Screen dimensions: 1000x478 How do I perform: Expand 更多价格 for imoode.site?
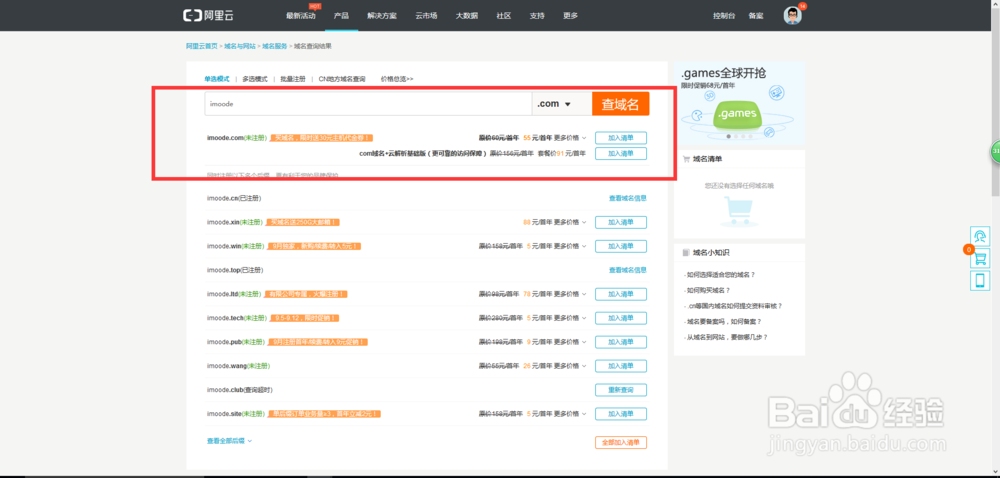click(570, 414)
